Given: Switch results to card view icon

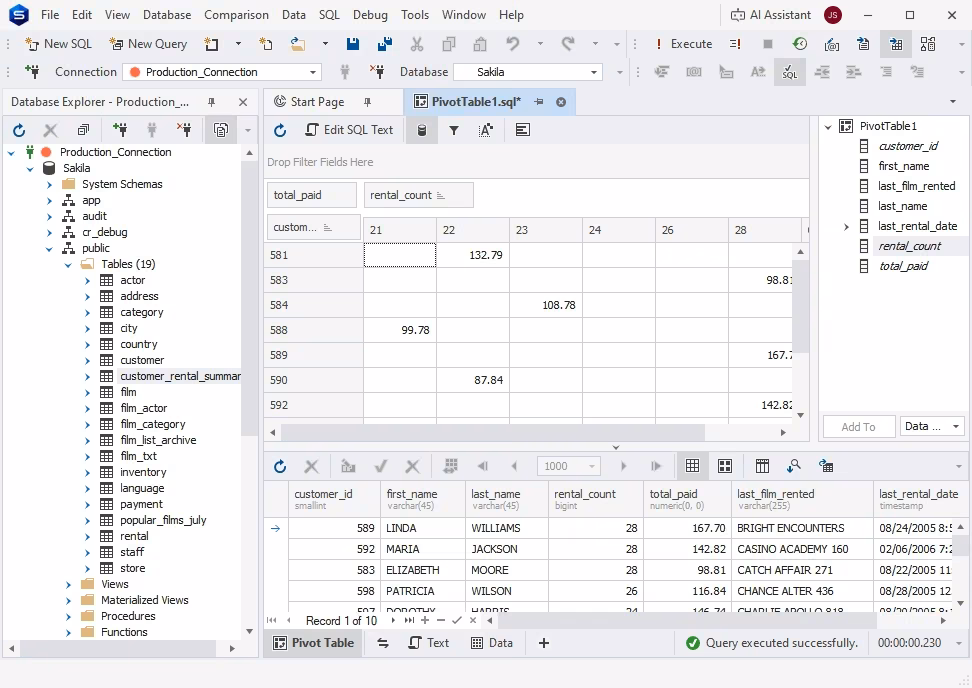Looking at the screenshot, I should point(725,466).
